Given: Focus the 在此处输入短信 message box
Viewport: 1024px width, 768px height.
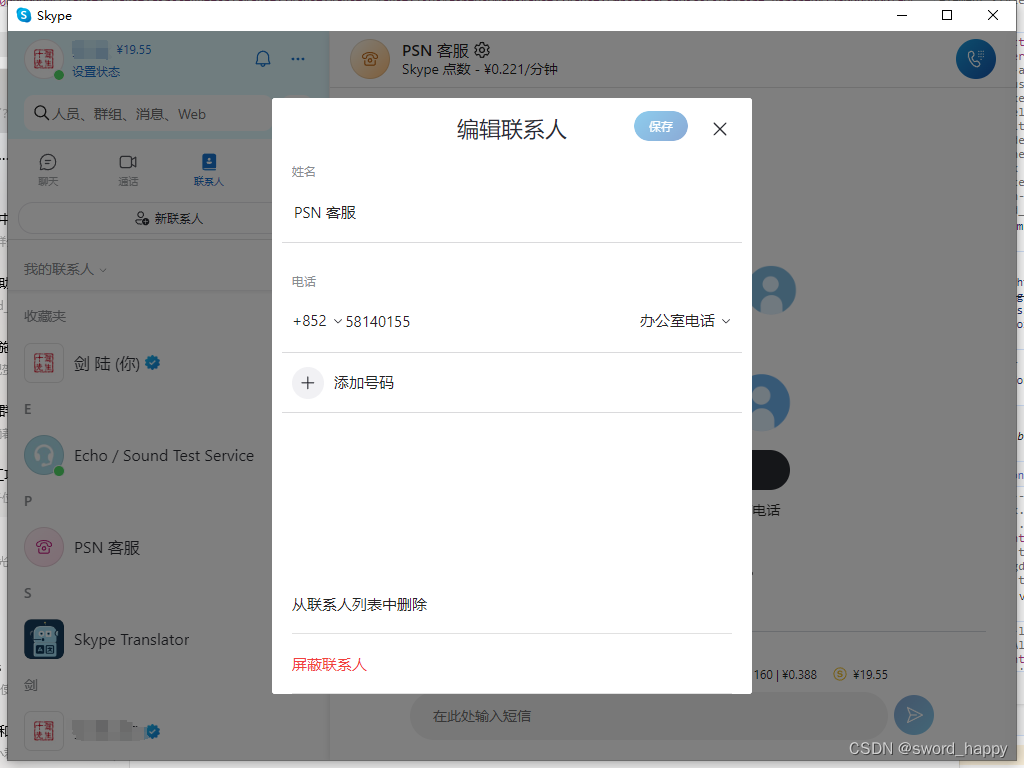Looking at the screenshot, I should [648, 716].
